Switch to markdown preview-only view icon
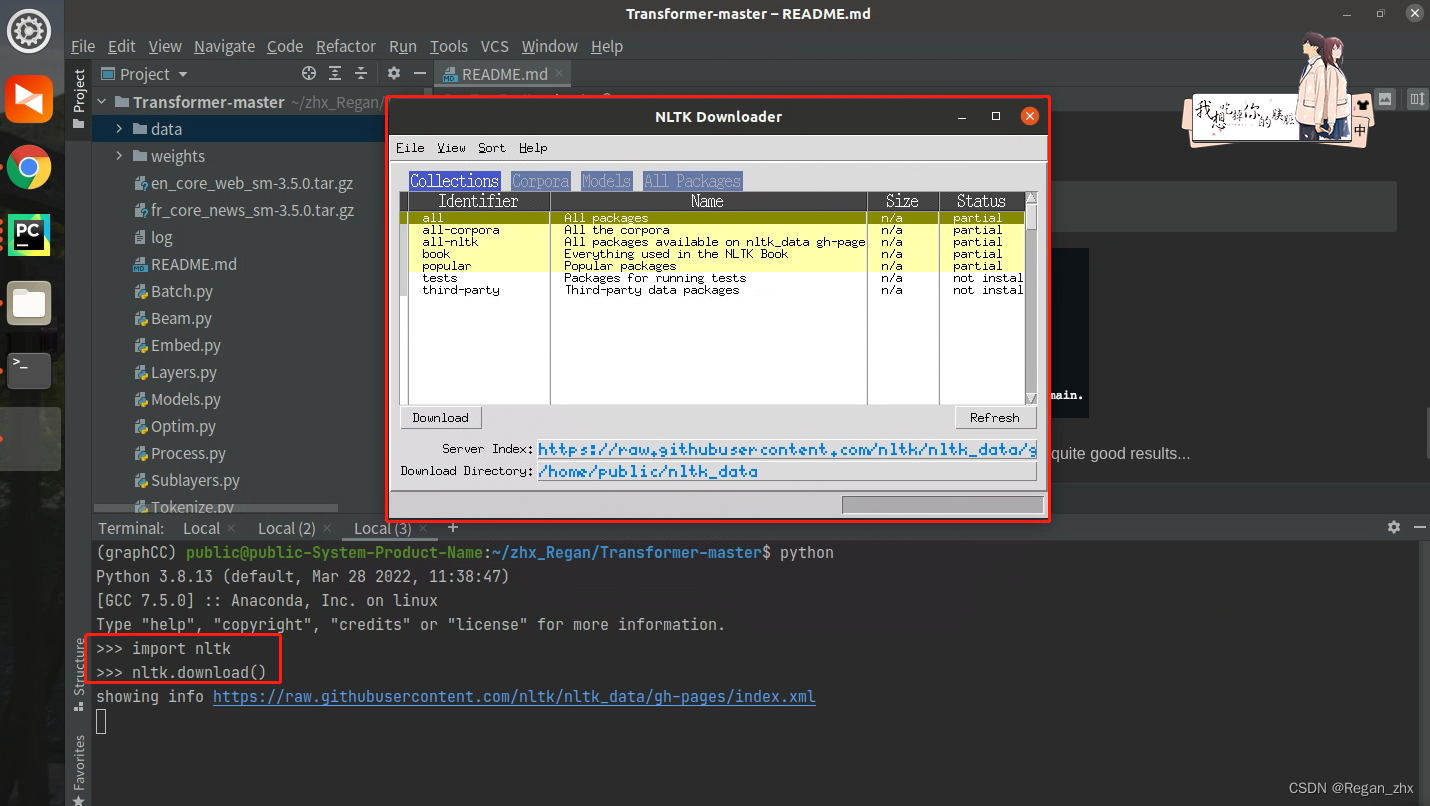Screen dimensions: 1430x806 click(1385, 99)
